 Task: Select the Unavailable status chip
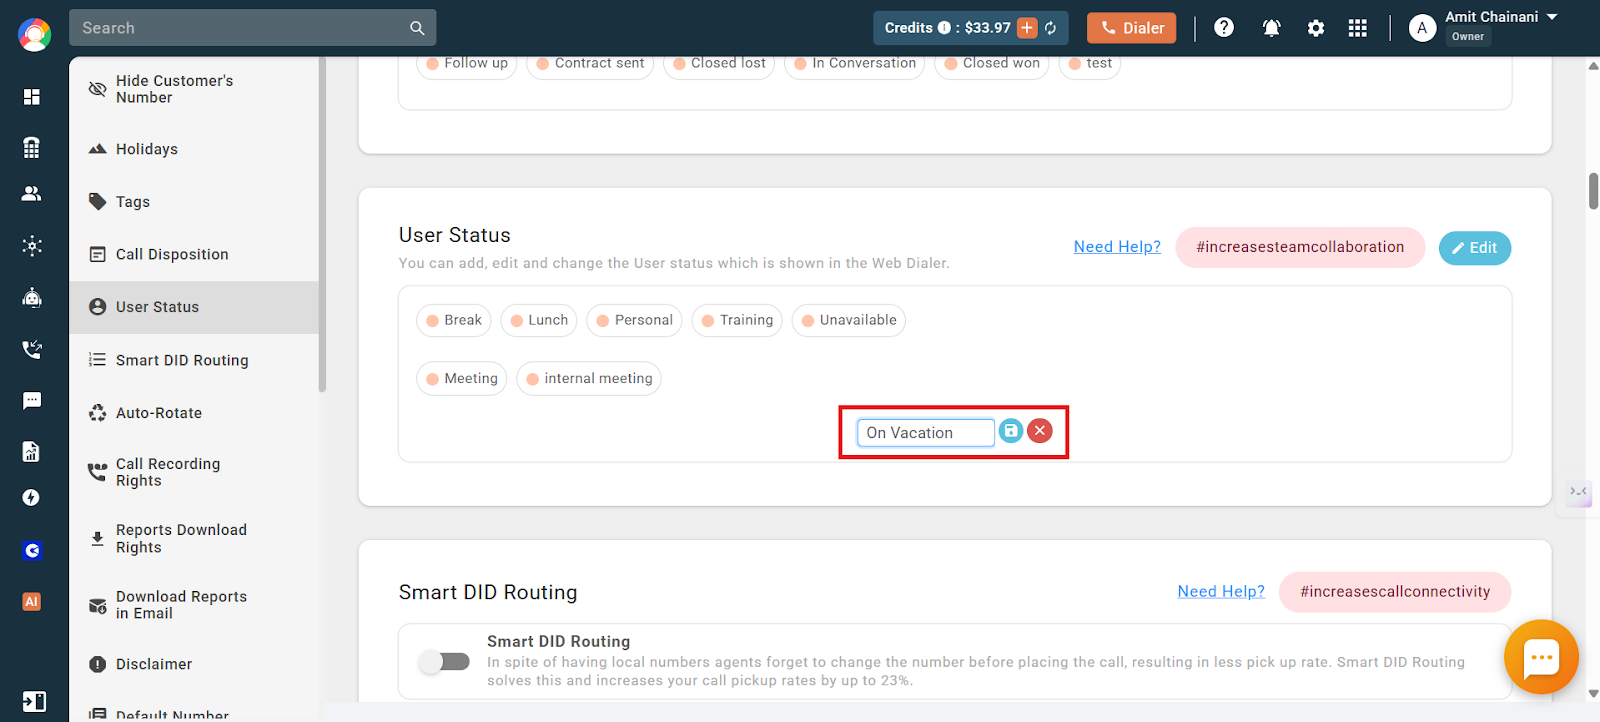[x=848, y=320]
